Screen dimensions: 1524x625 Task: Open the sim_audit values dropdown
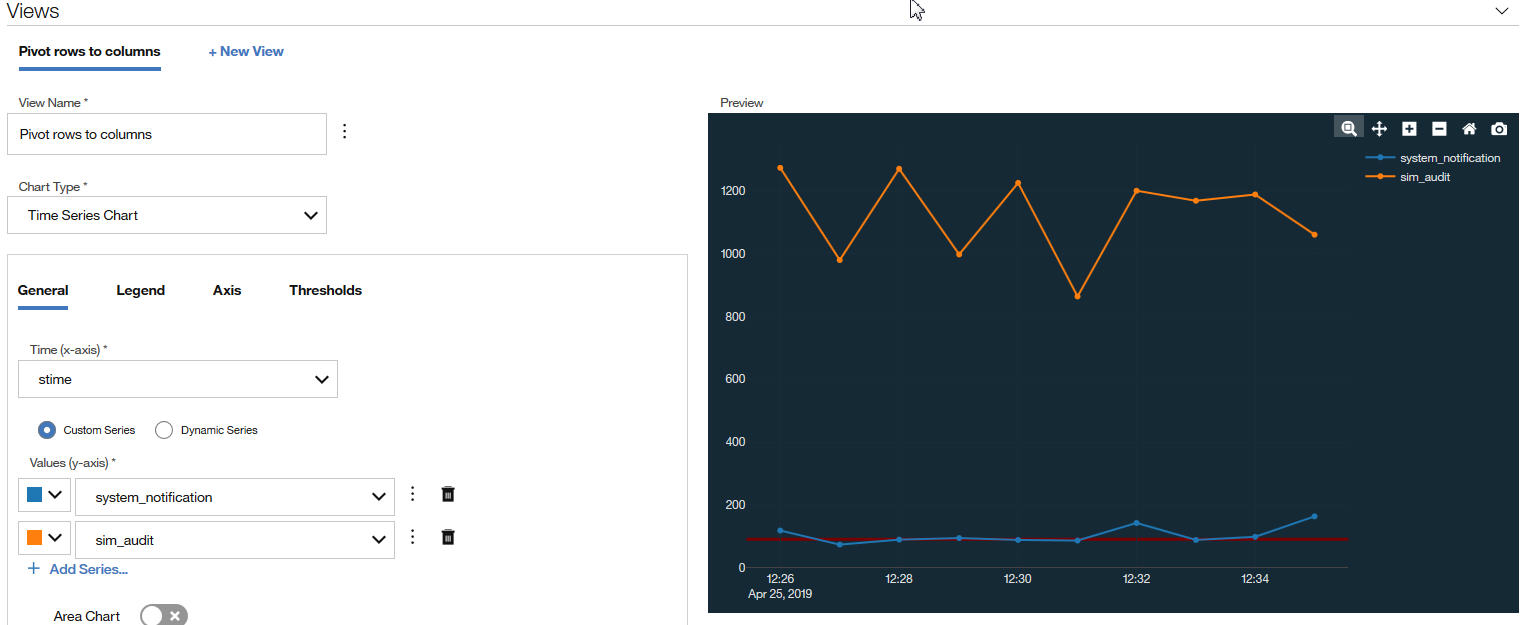tap(235, 540)
